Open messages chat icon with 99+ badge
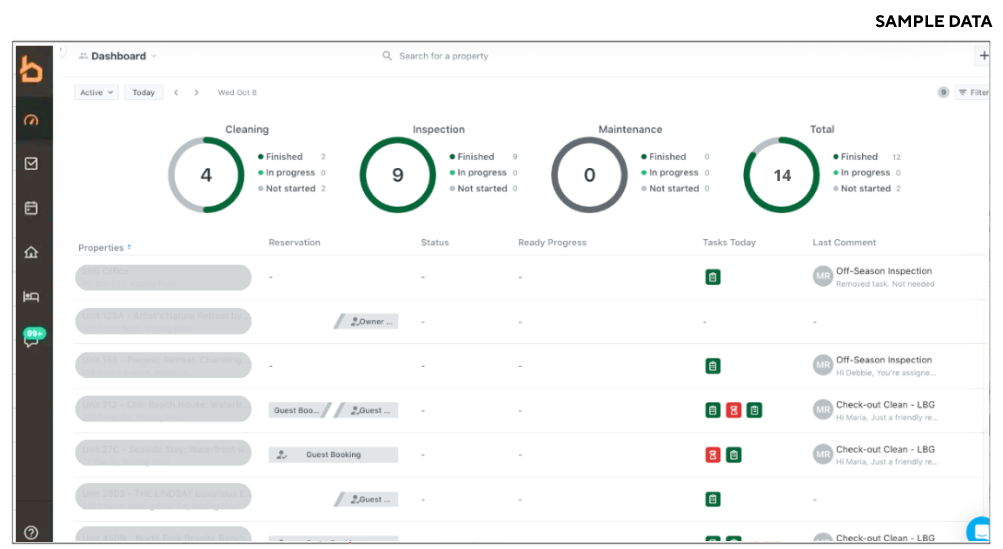The image size is (1003, 549). point(32,340)
